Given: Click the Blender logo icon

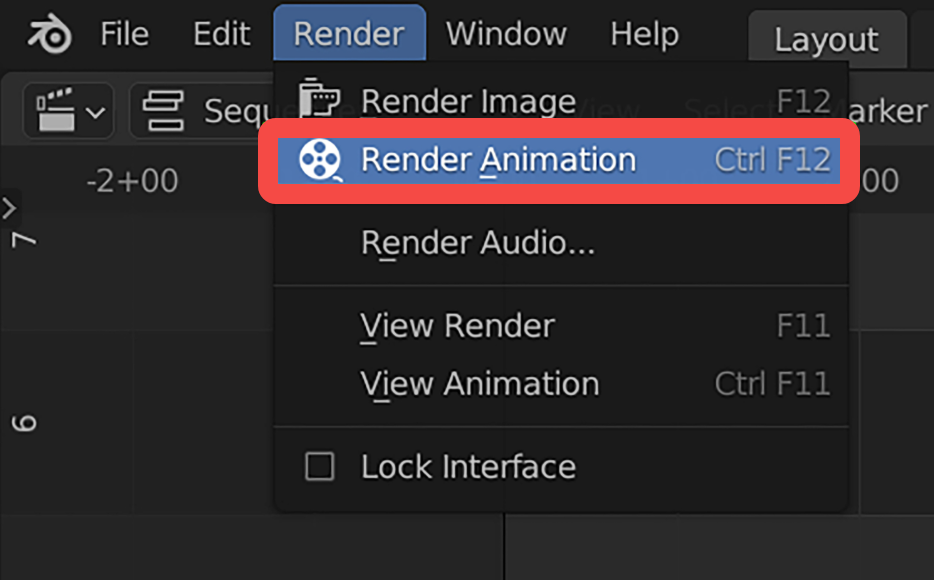Looking at the screenshot, I should click(47, 33).
